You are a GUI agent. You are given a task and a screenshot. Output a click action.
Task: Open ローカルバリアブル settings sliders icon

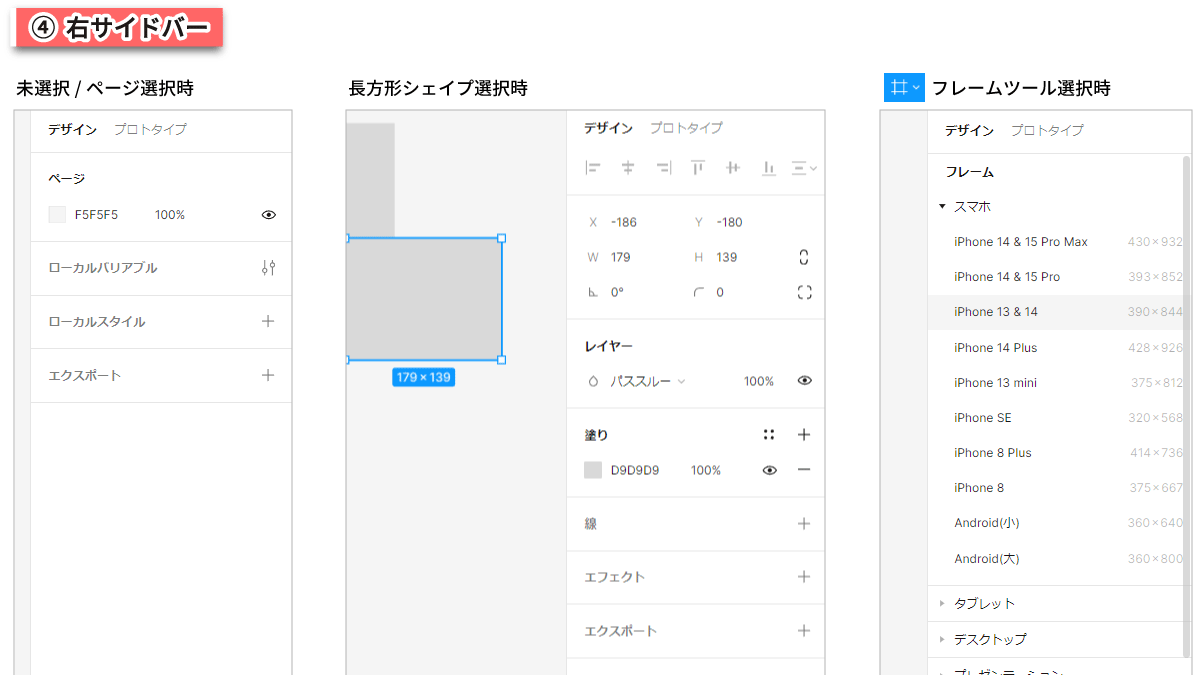tap(268, 268)
